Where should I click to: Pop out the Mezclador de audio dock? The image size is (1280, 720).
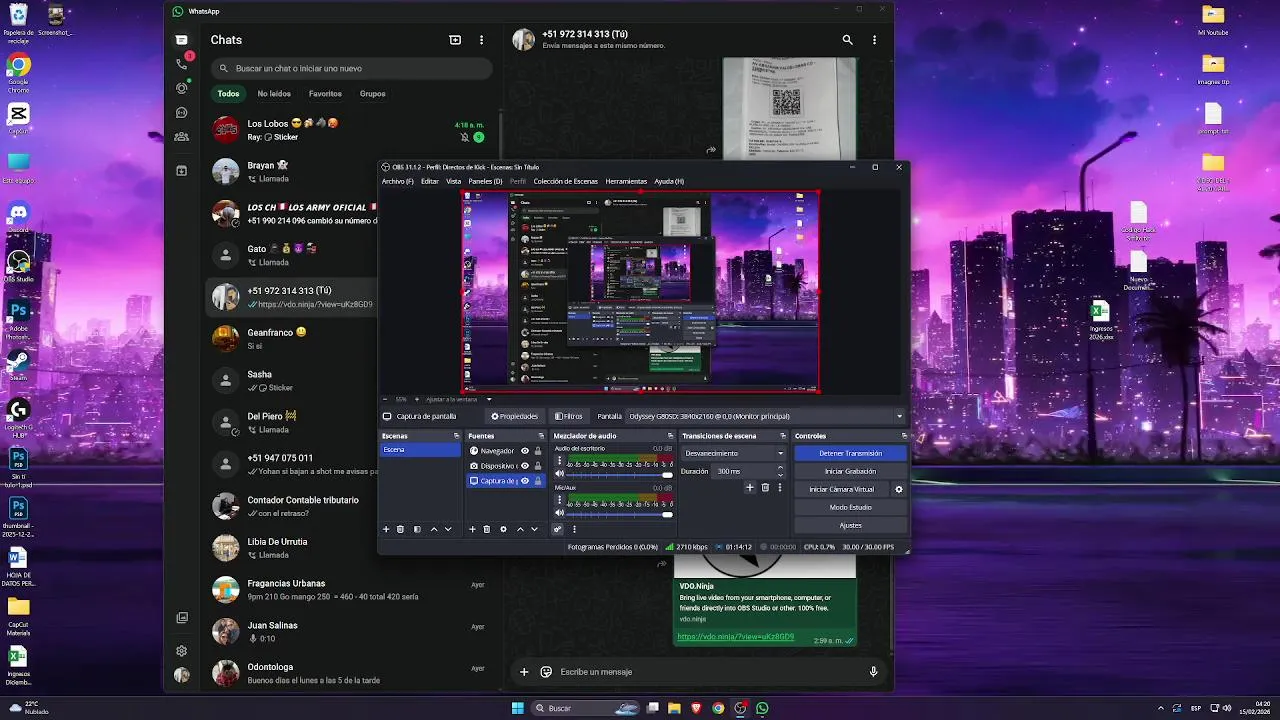click(670, 436)
